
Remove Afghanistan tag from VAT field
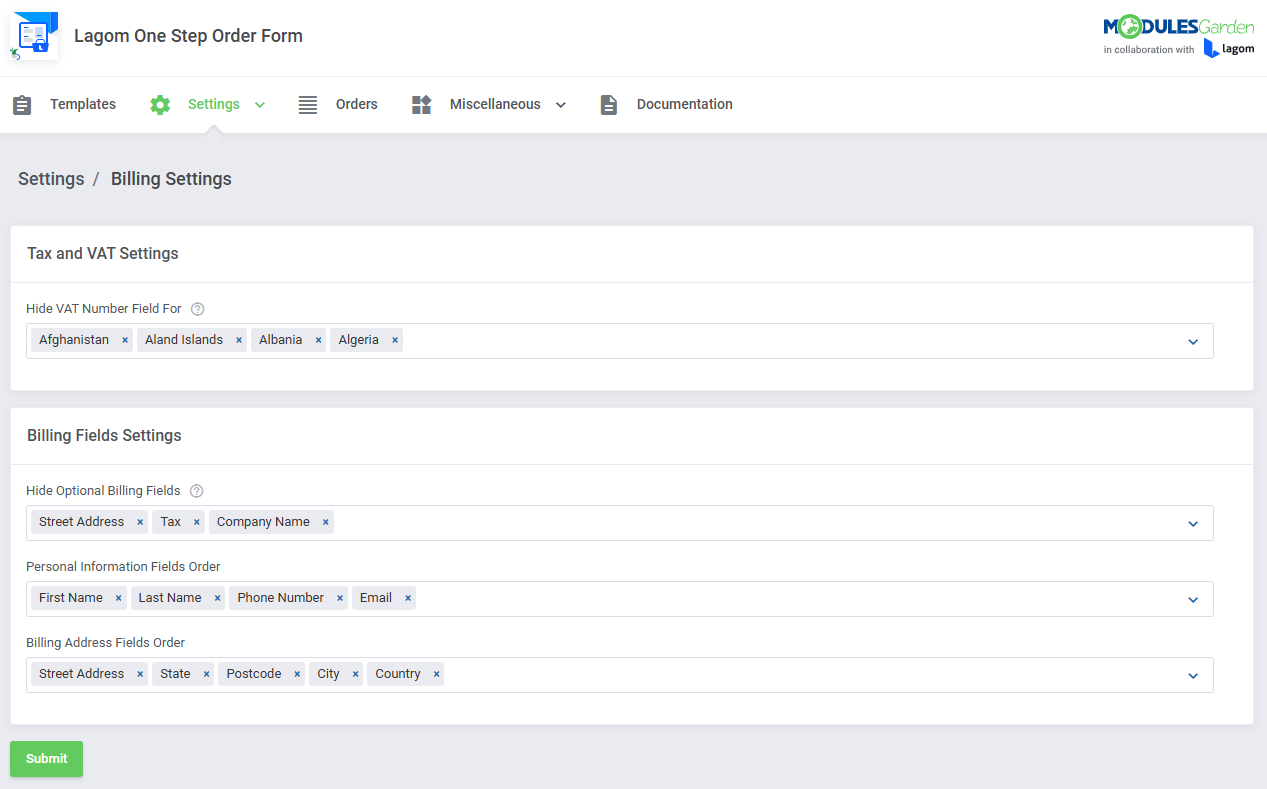(125, 340)
